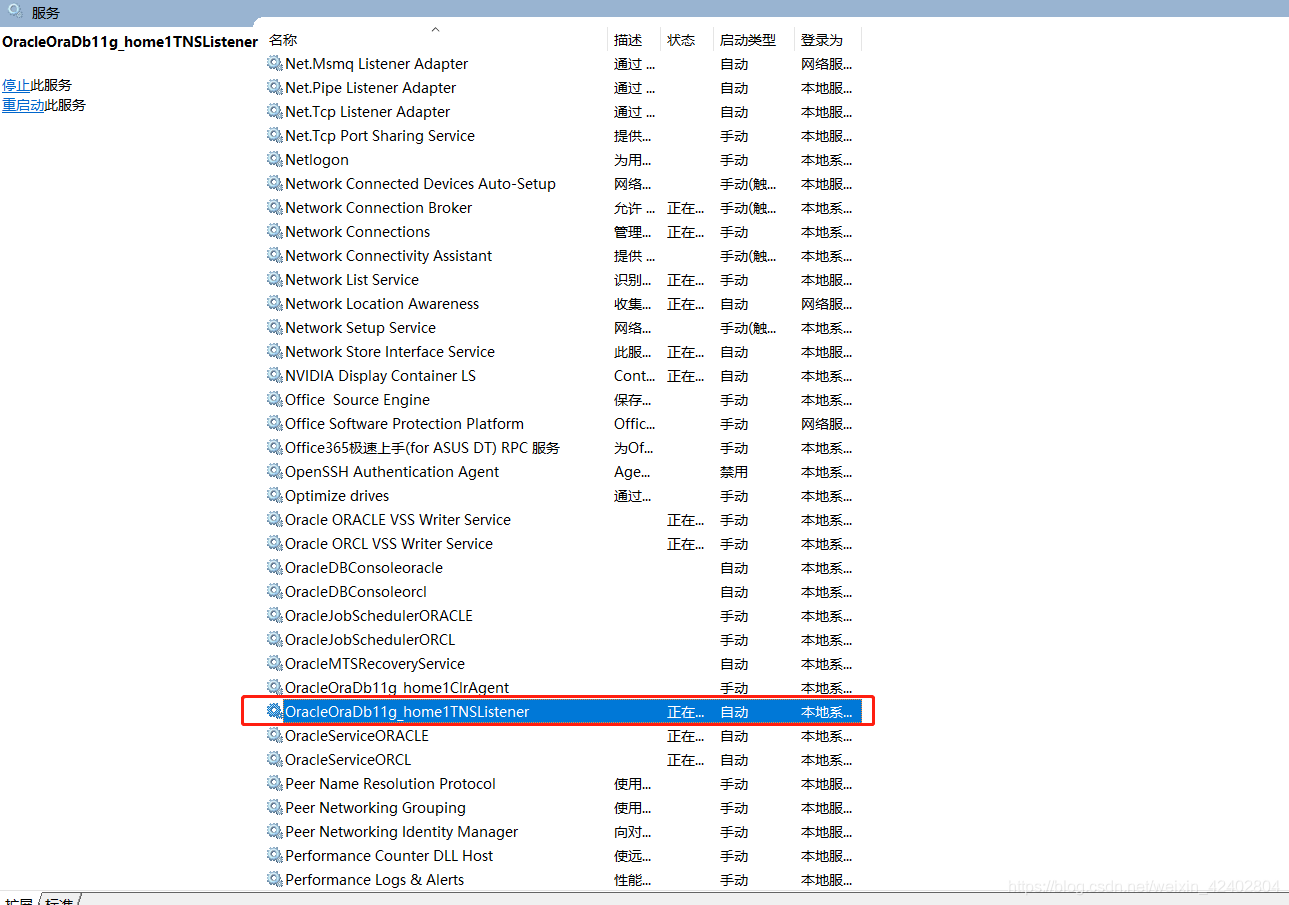
Task: Click gear icon of OracleMTSRecoveryService
Action: pyautogui.click(x=275, y=663)
